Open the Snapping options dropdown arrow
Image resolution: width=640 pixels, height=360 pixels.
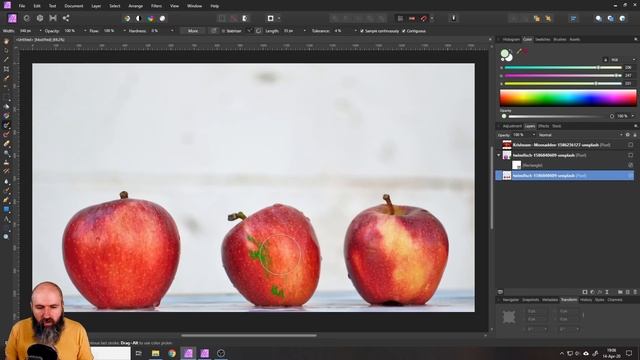point(432,18)
